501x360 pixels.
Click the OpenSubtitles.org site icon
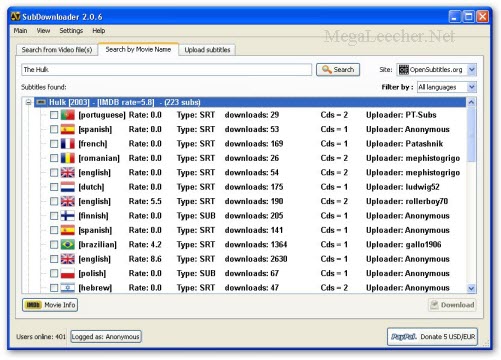[x=404, y=70]
